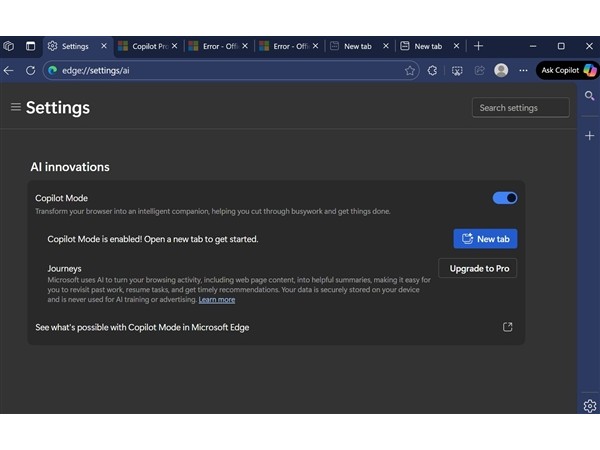Open the Settings hamburger menu
This screenshot has width=600, height=450.
pyautogui.click(x=16, y=107)
